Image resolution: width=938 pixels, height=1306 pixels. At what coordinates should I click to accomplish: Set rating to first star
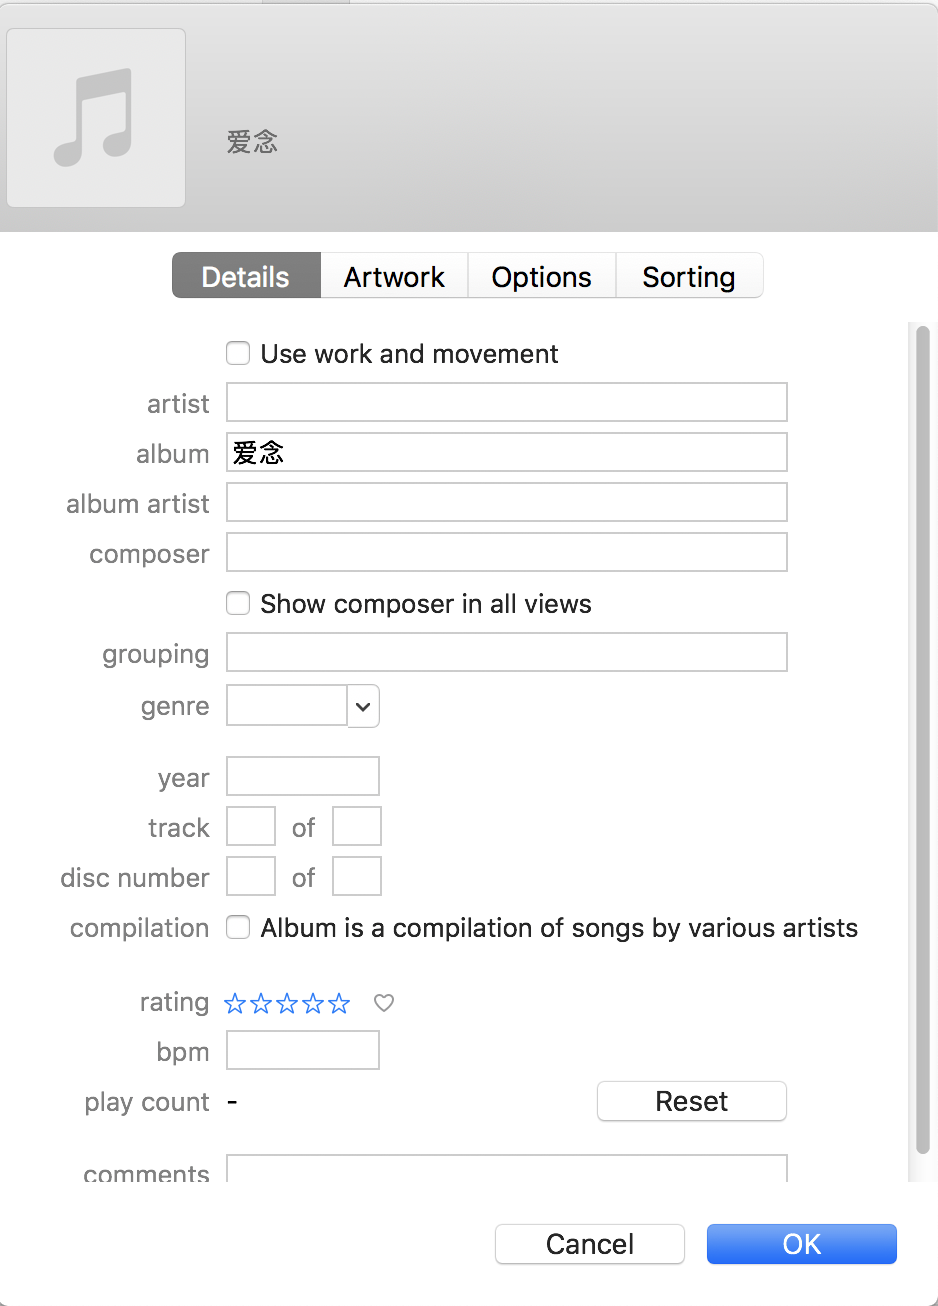[x=235, y=1004]
